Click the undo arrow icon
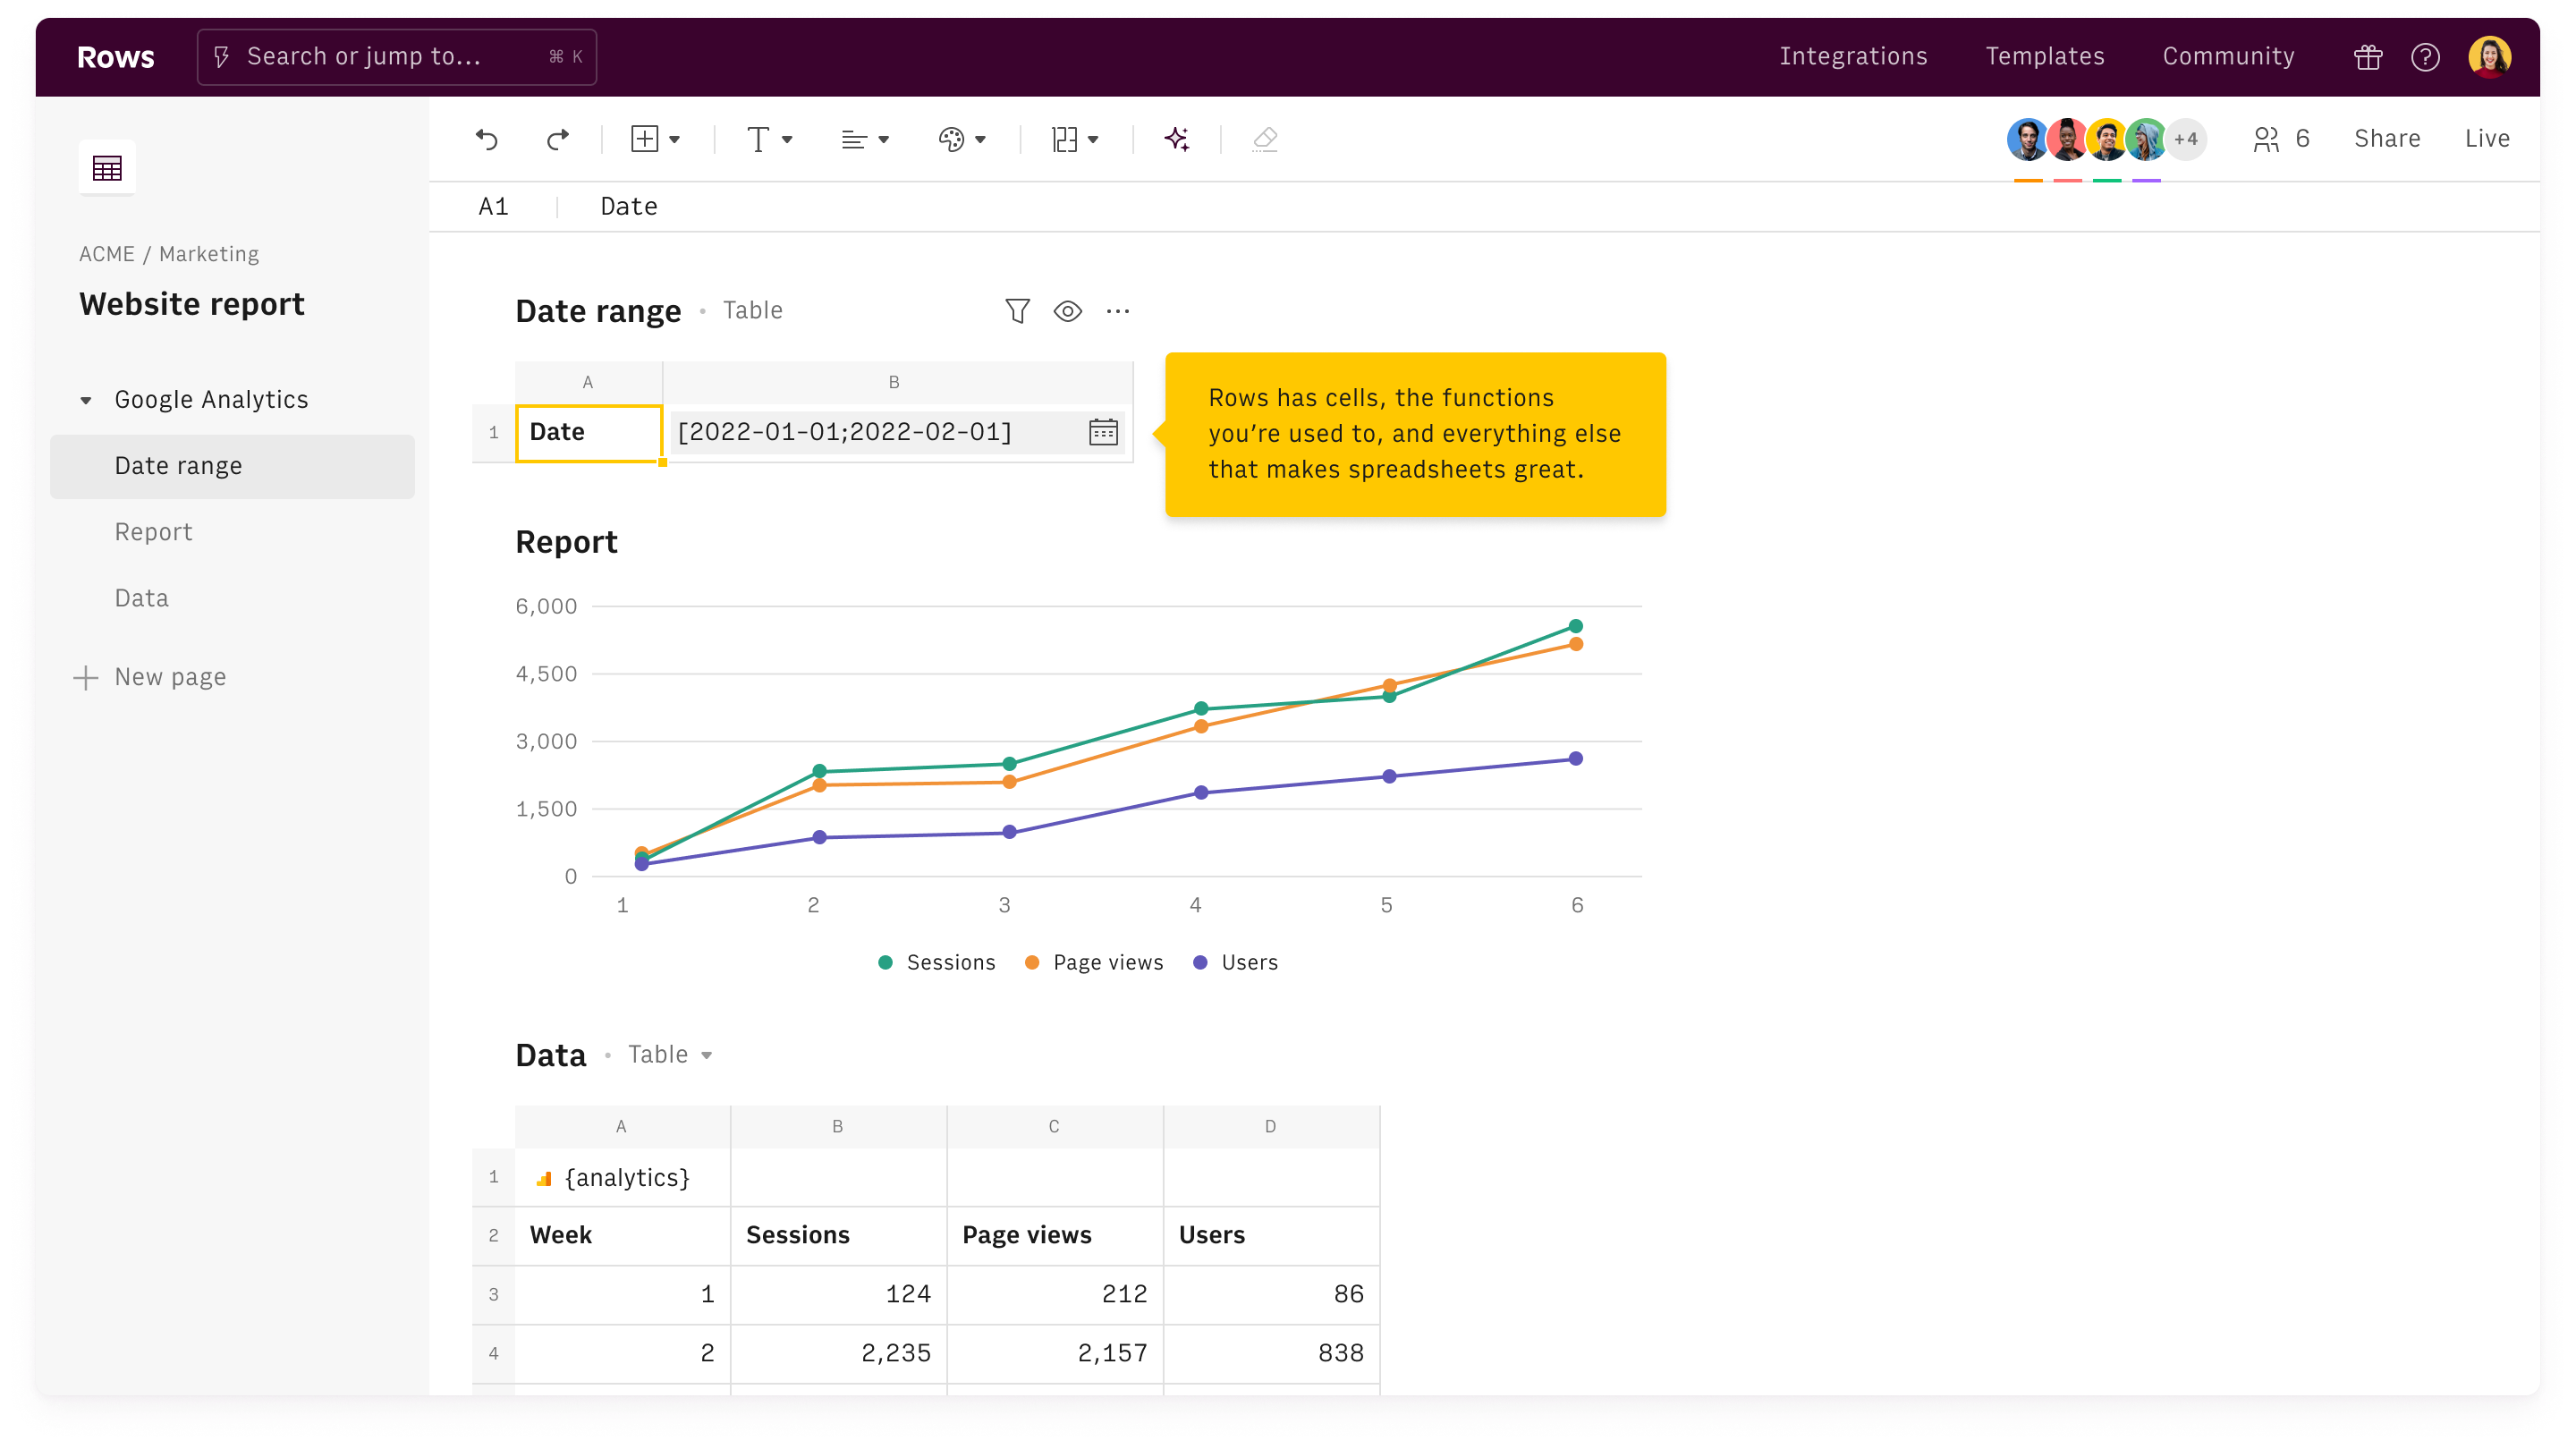Screen dimensions: 2576x1449 487,139
